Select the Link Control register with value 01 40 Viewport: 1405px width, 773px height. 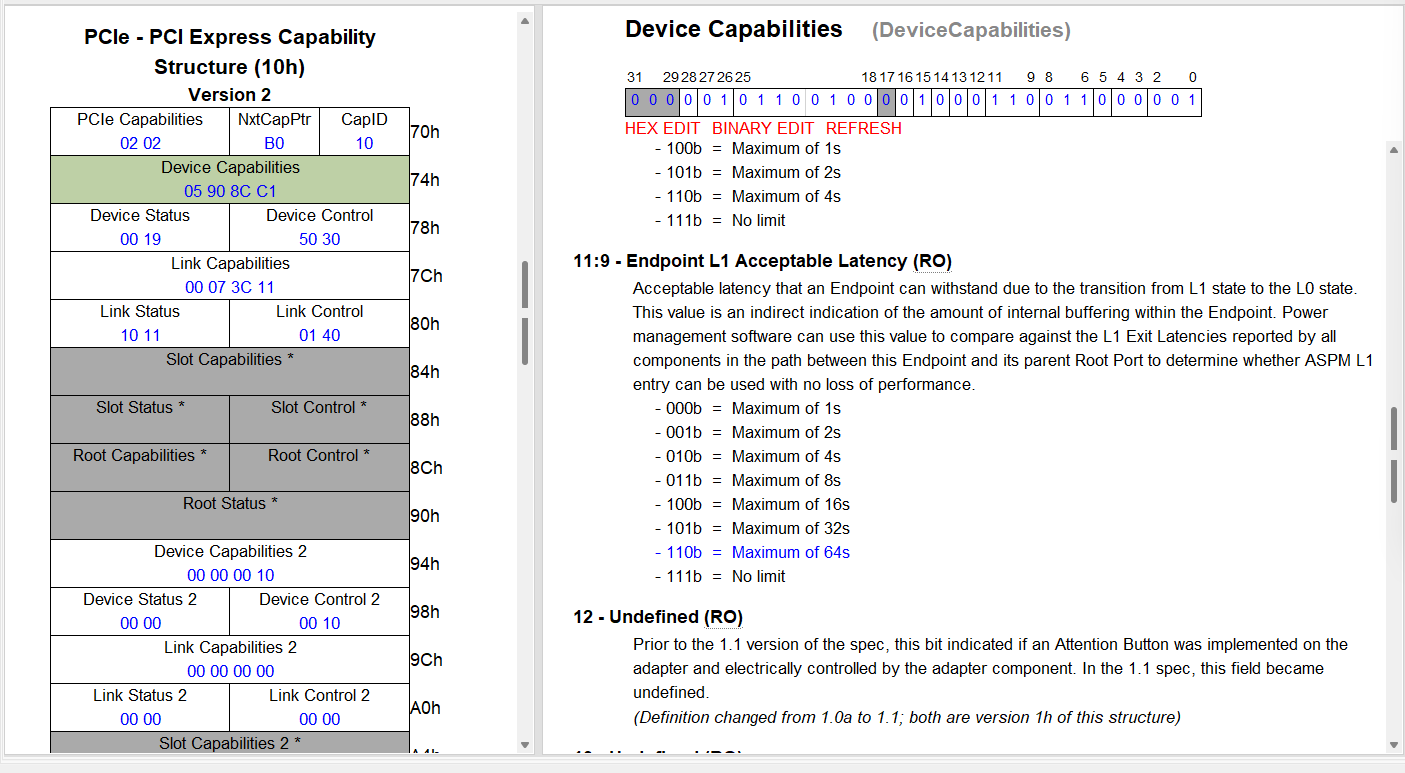click(320, 323)
